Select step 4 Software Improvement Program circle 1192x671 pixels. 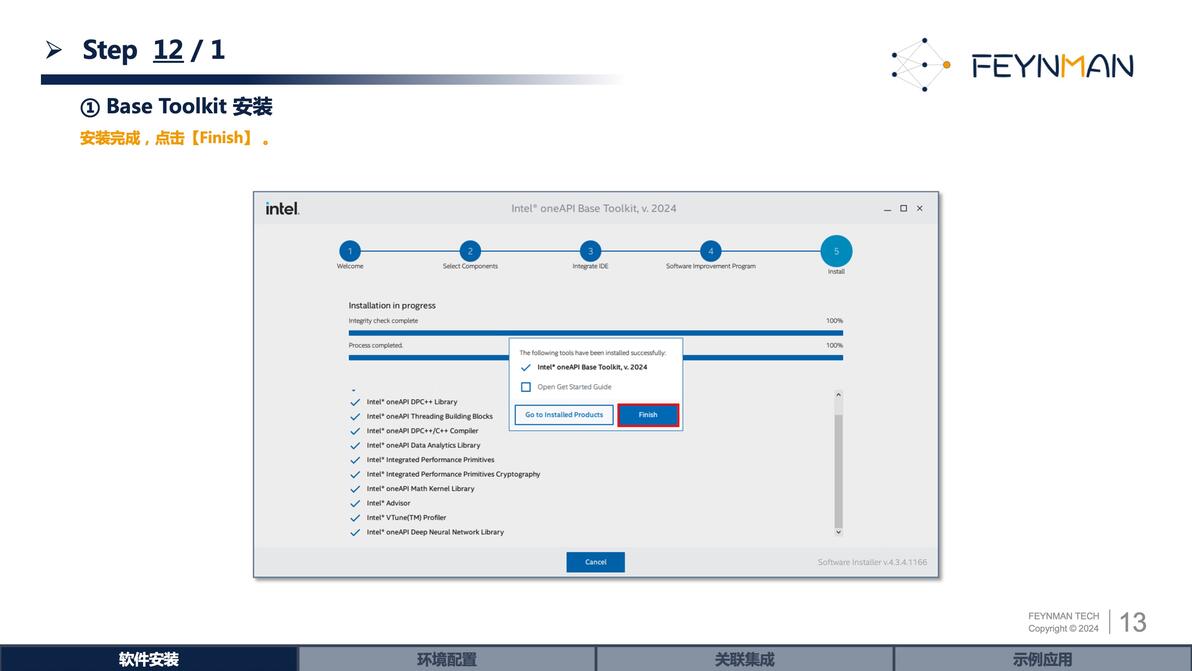pyautogui.click(x=711, y=251)
